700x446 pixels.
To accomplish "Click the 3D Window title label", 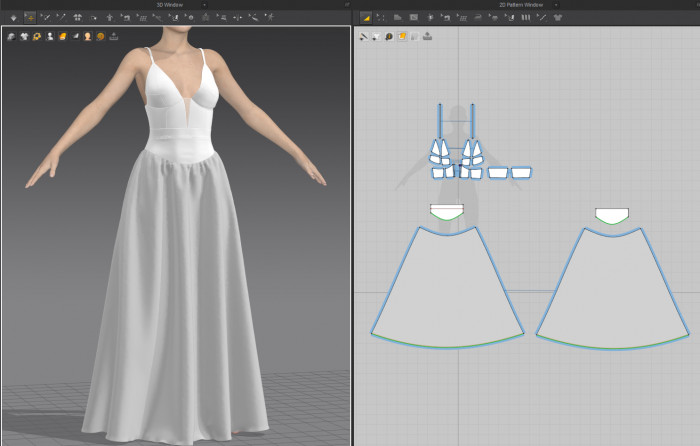I will coord(170,5).
